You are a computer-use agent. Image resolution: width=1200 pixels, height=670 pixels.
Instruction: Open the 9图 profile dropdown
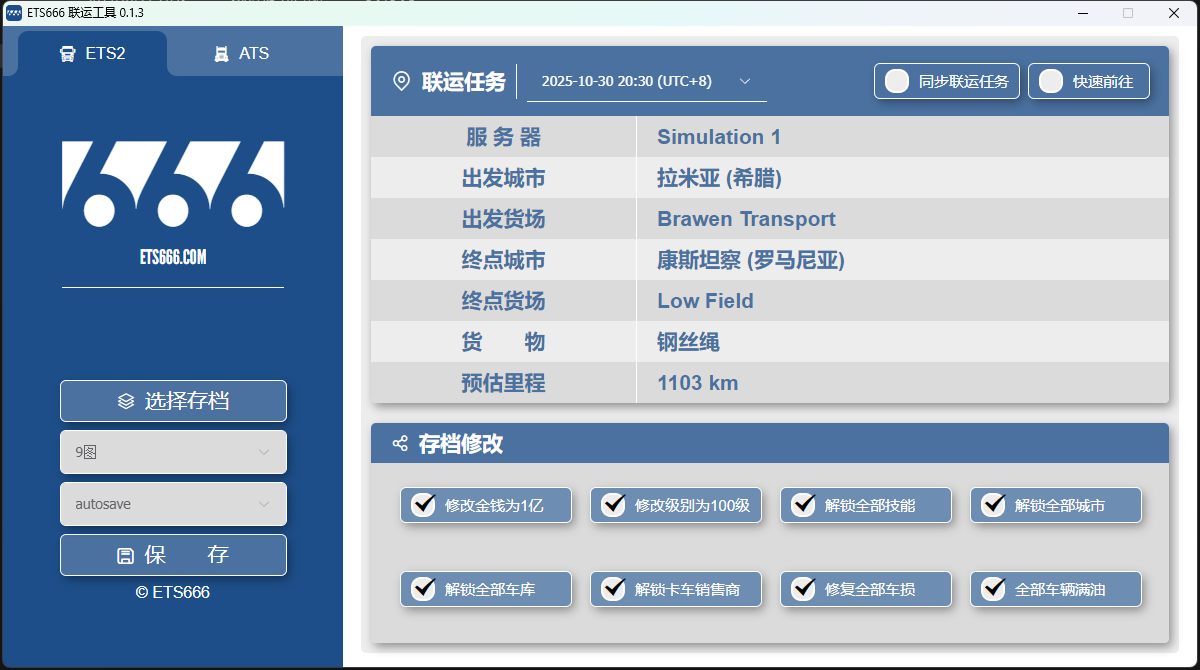(x=173, y=452)
